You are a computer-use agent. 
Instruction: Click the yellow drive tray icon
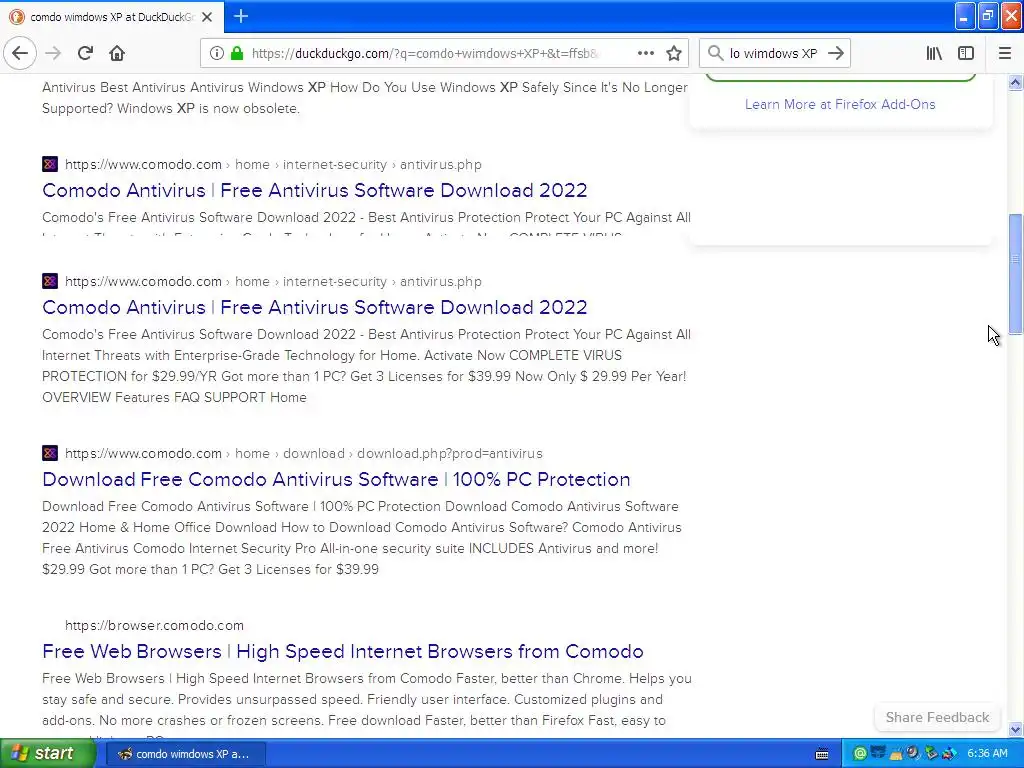[896, 754]
